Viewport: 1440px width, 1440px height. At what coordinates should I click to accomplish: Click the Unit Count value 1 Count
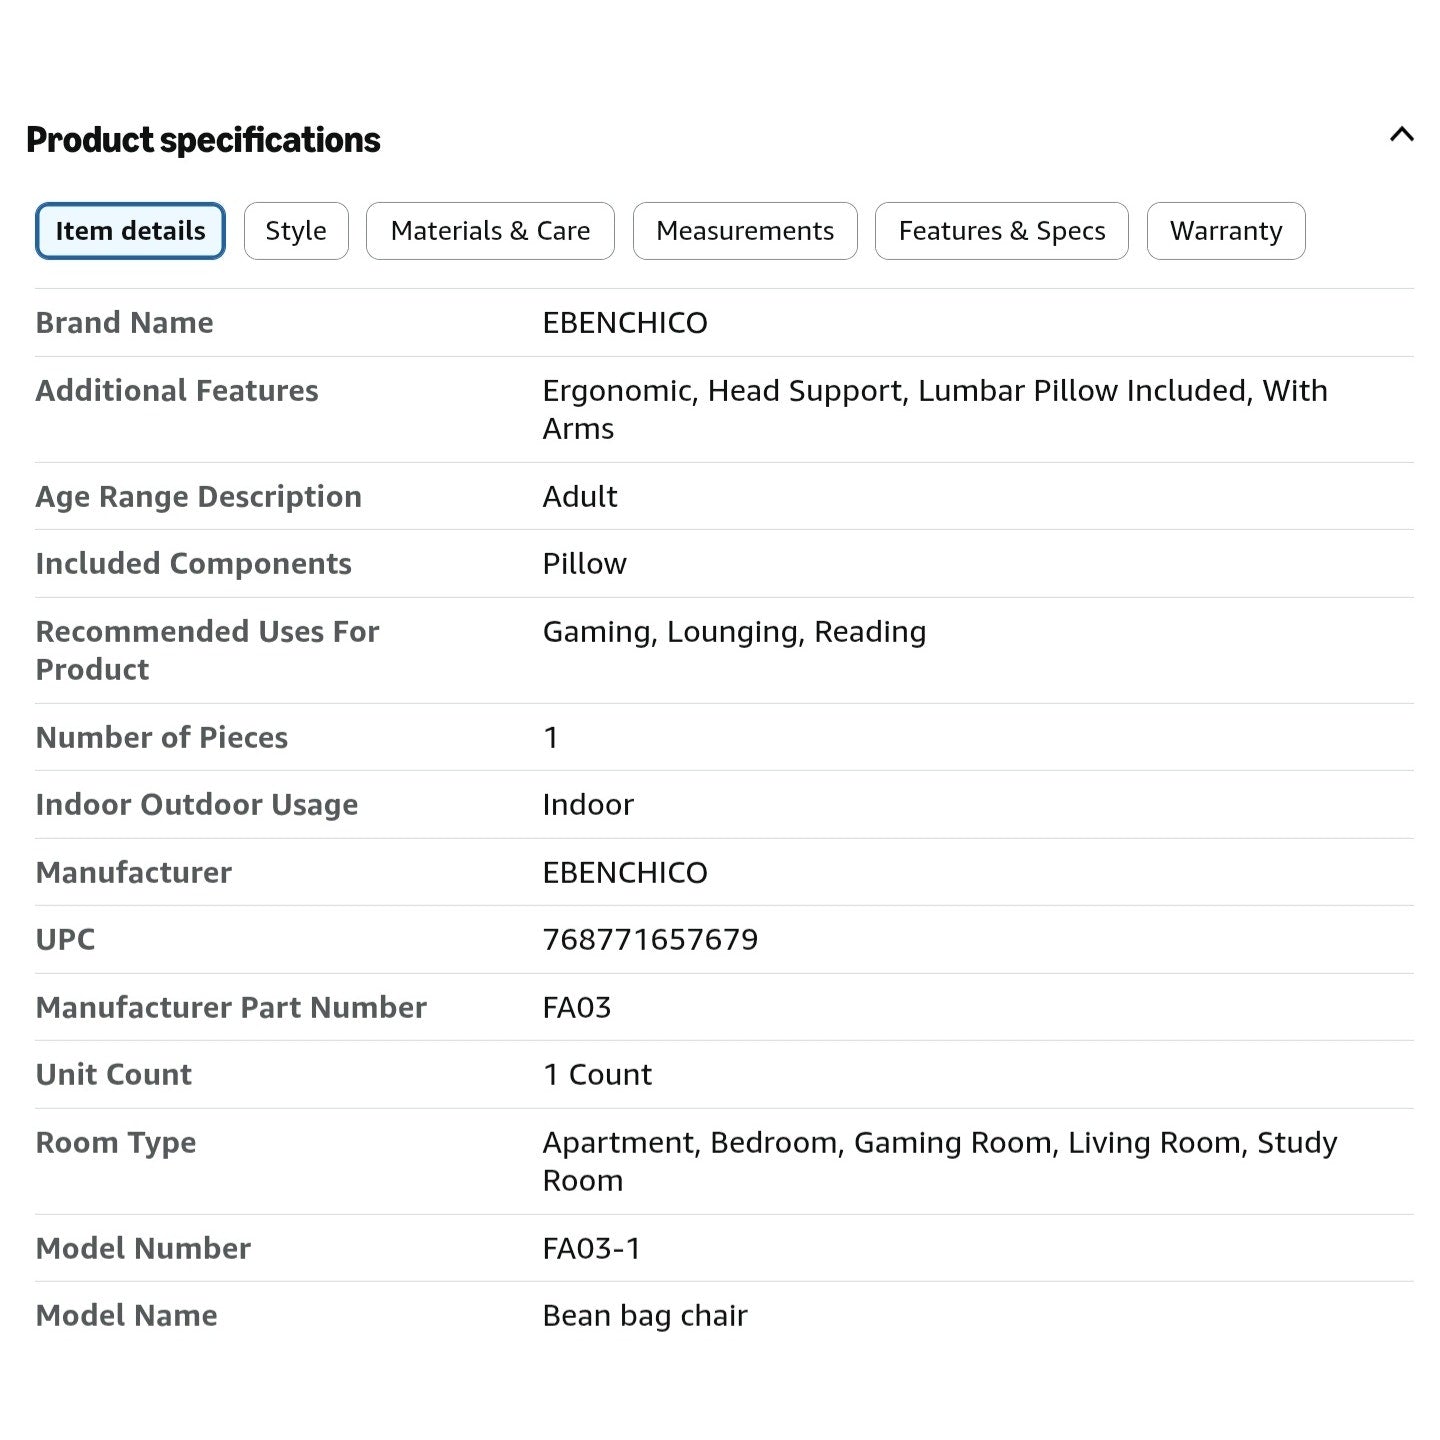[597, 1075]
